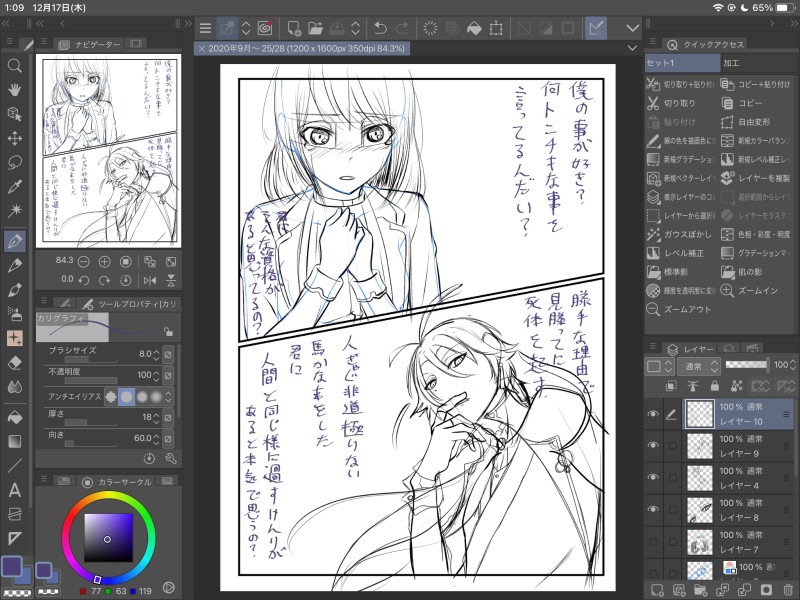Select the Fill bucket tool in toolbox
This screenshot has width=800, height=600.
click(x=15, y=417)
